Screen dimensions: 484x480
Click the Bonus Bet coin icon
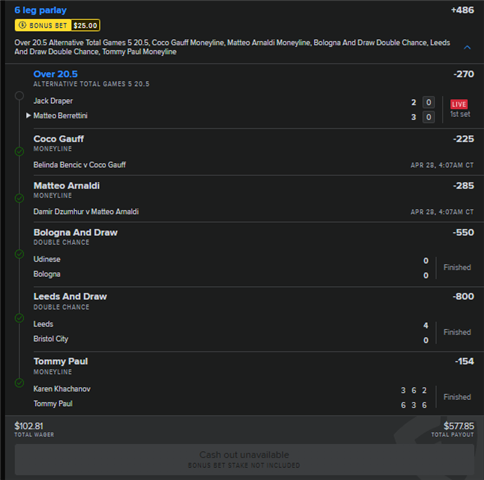[x=22, y=25]
